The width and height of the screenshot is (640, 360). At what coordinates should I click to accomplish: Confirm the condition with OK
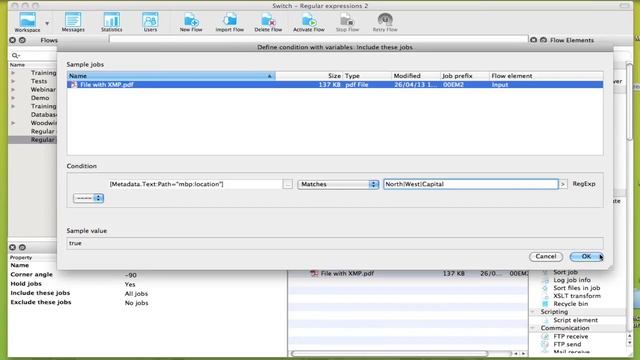pyautogui.click(x=586, y=256)
